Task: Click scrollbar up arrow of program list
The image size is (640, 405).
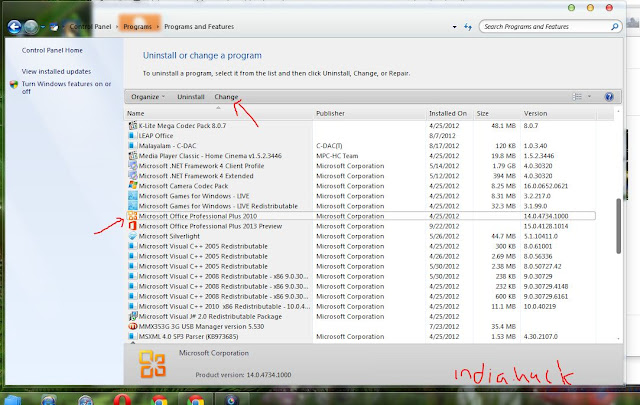Action: [x=618, y=111]
